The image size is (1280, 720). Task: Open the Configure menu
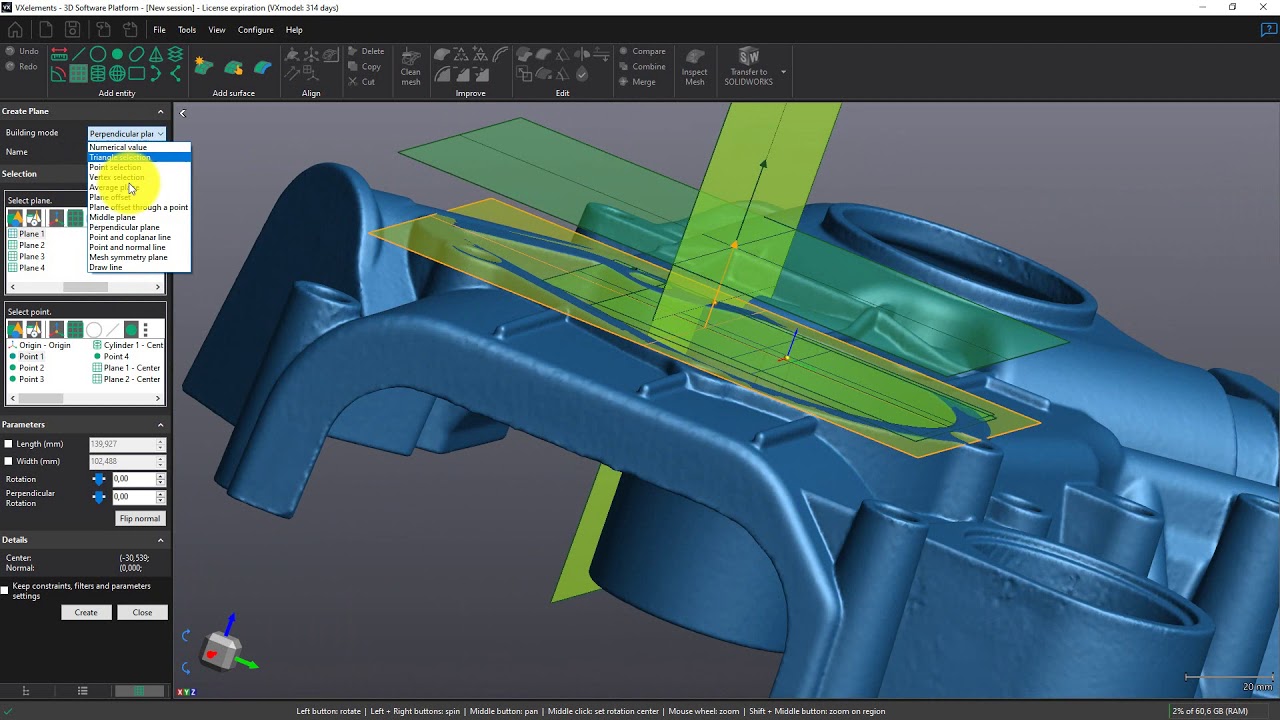click(x=255, y=30)
